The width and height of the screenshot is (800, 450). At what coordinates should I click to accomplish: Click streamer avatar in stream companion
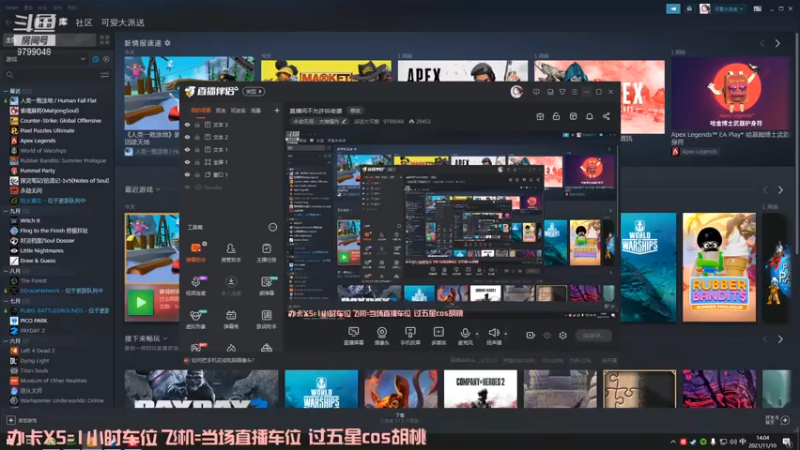[x=516, y=92]
